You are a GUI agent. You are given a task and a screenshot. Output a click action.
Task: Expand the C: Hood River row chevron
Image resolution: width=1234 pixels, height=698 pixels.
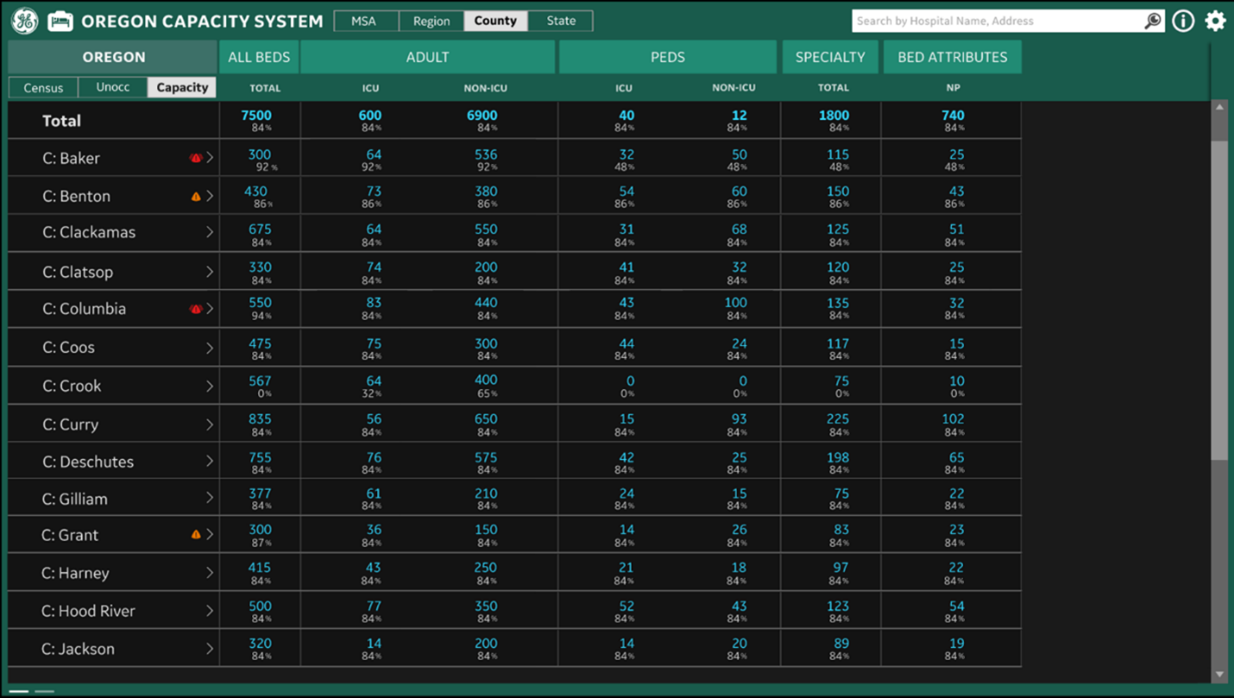coord(210,611)
